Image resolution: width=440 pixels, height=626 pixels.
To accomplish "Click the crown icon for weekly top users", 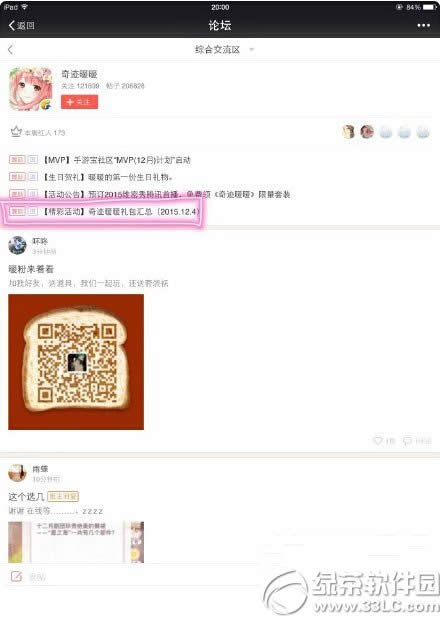I will (16, 132).
